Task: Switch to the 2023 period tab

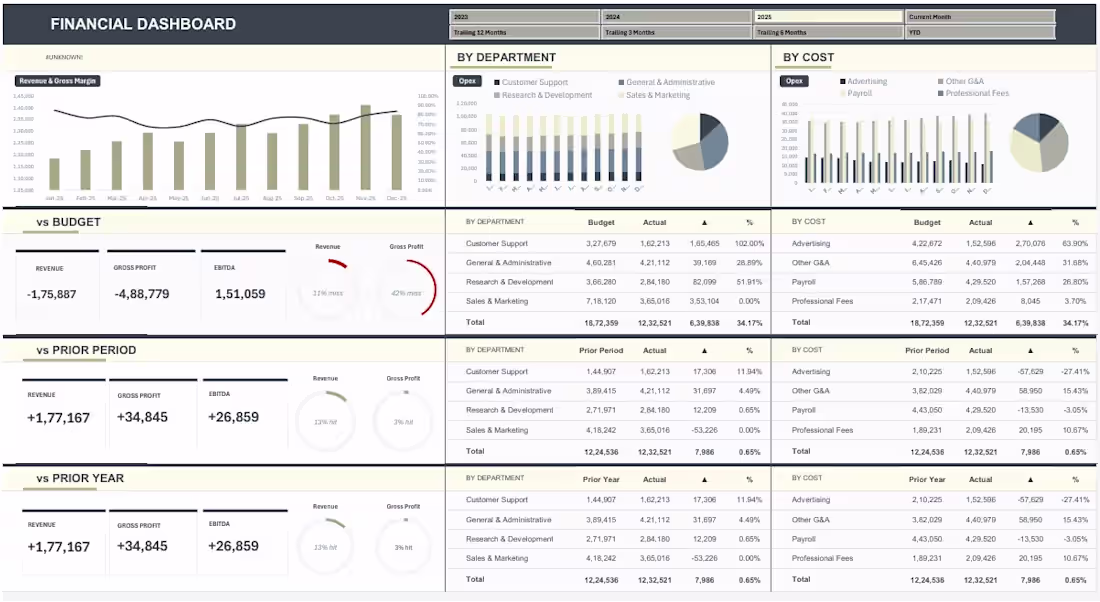Action: pos(523,16)
